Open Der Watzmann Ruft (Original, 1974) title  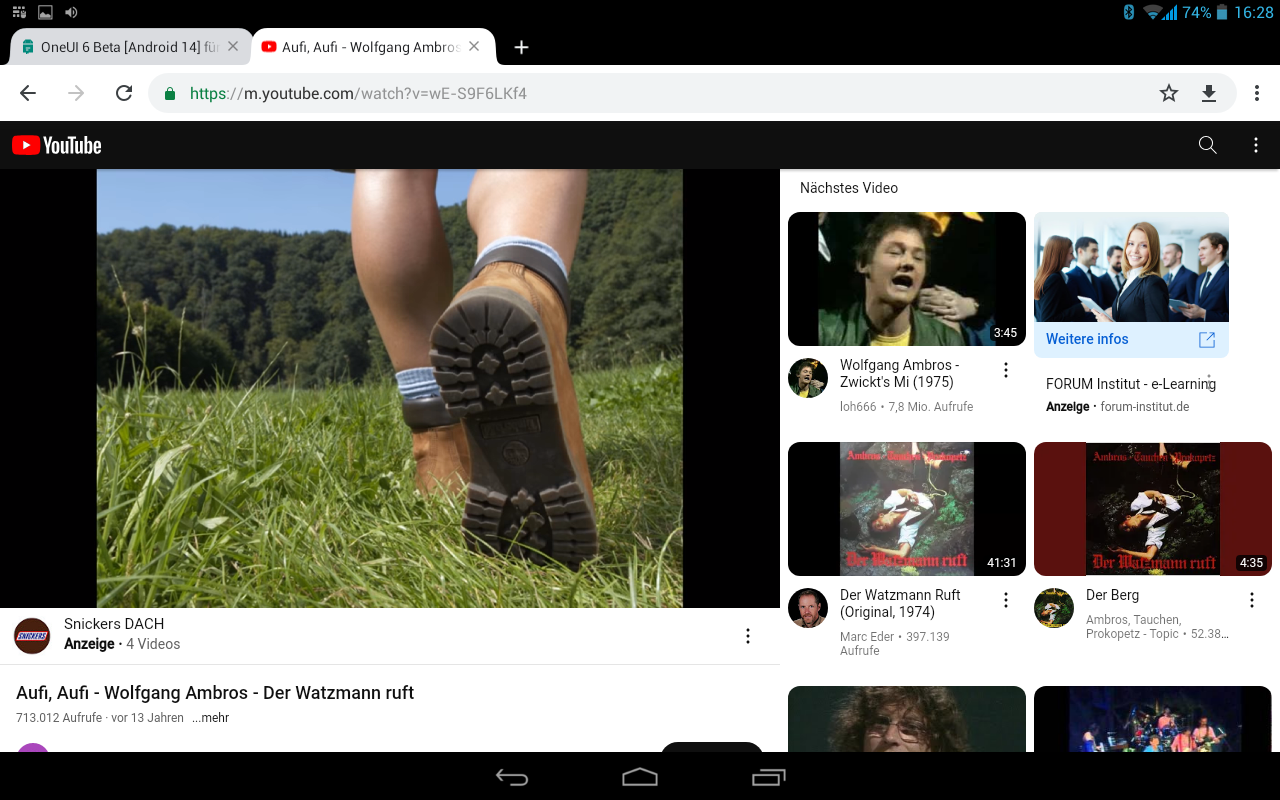900,603
